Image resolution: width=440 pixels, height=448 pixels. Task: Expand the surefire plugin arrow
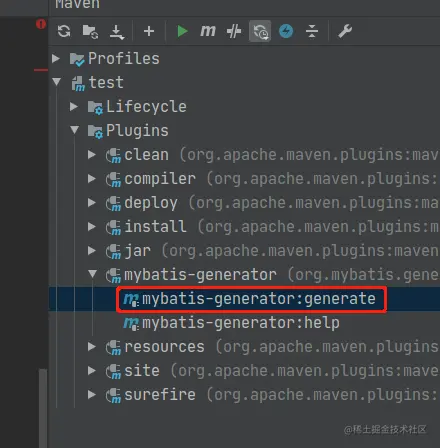coord(92,394)
